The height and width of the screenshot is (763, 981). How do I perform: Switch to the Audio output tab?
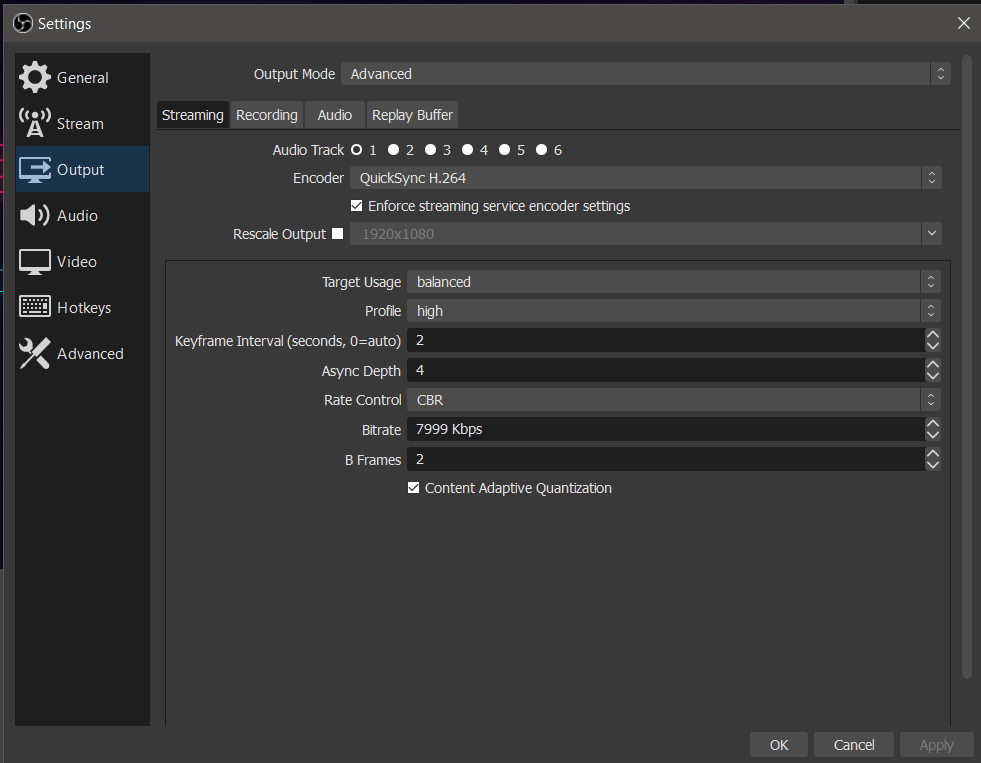click(335, 115)
